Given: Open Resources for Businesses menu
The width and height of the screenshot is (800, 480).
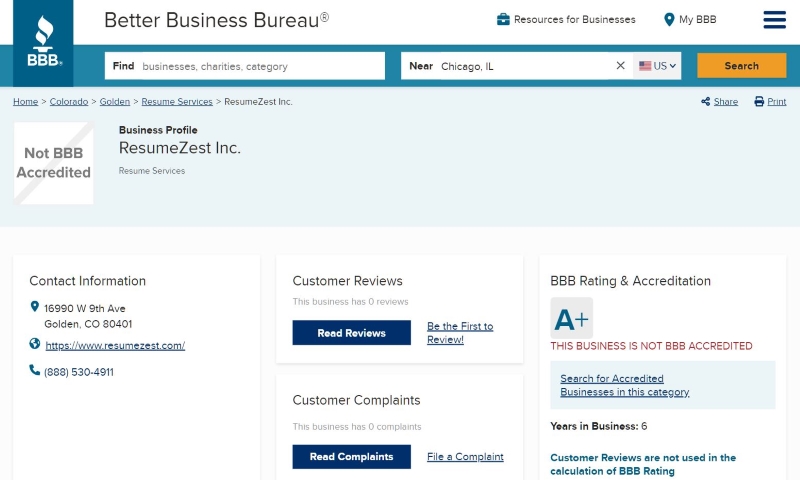Looking at the screenshot, I should [574, 19].
